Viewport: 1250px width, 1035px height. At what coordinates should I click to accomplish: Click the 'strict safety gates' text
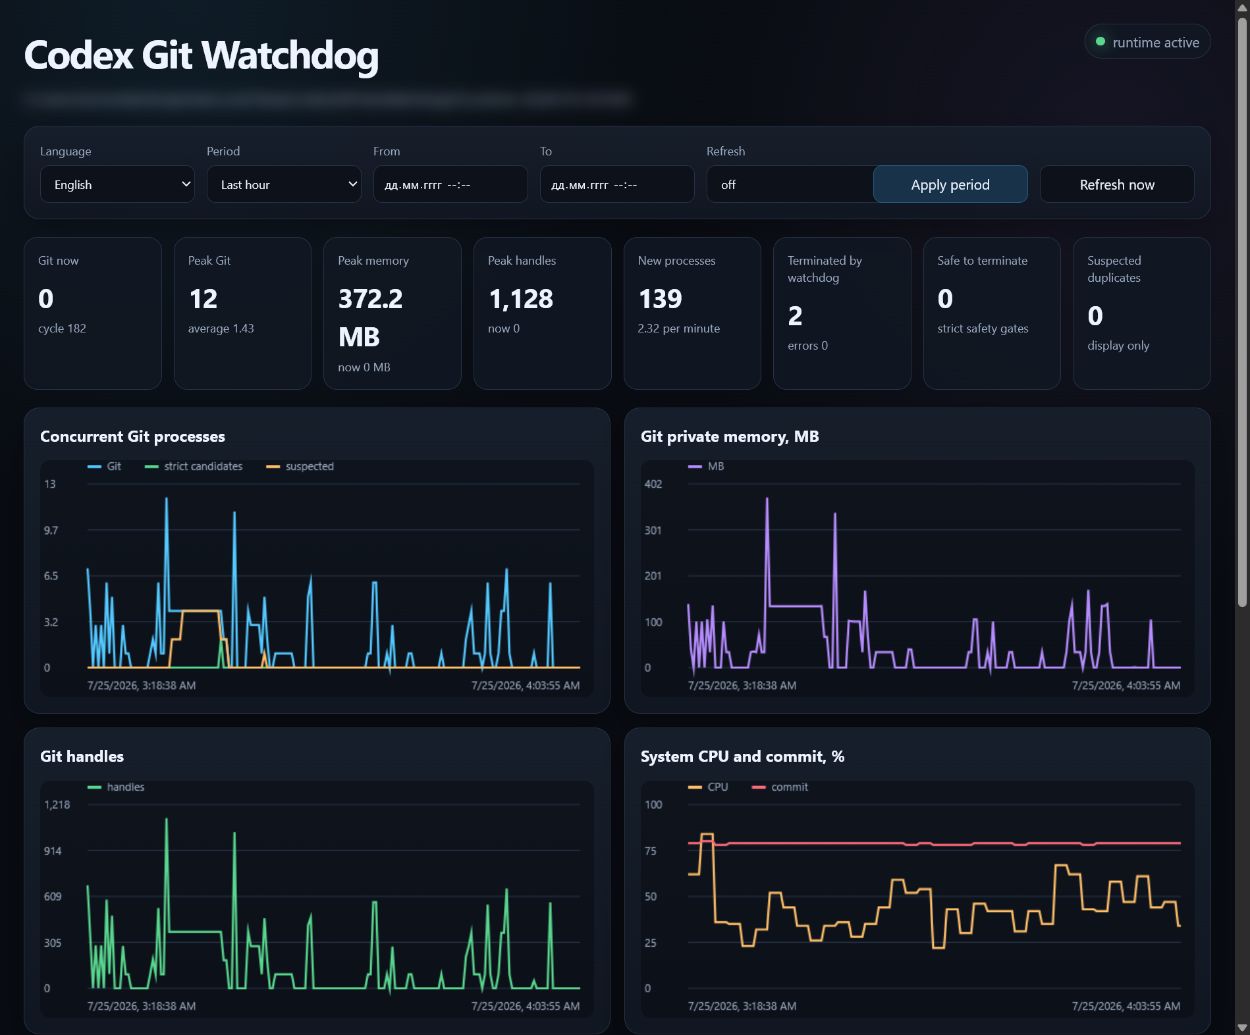click(983, 328)
